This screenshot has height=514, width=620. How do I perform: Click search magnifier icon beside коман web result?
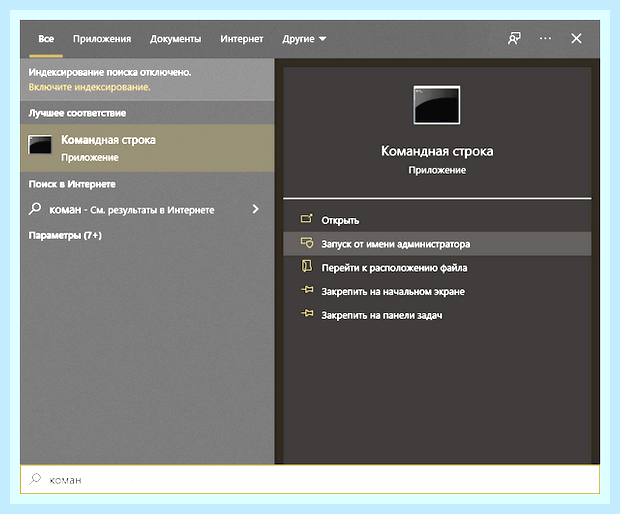[35, 208]
